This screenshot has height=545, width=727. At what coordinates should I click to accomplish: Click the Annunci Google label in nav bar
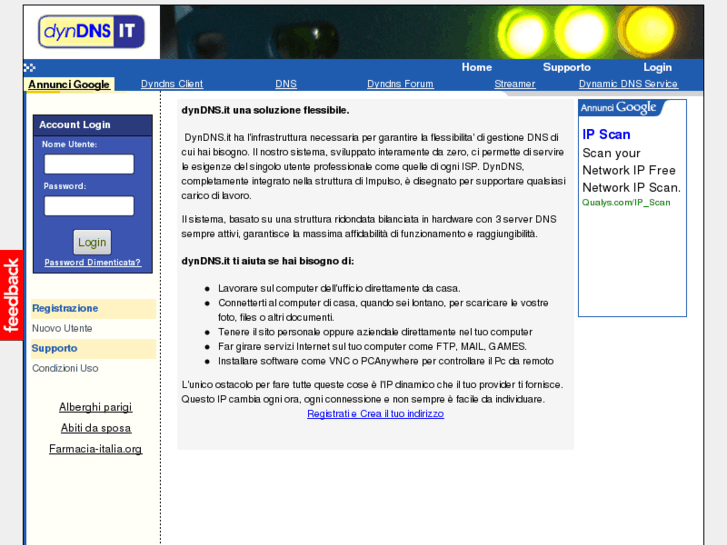[x=69, y=84]
